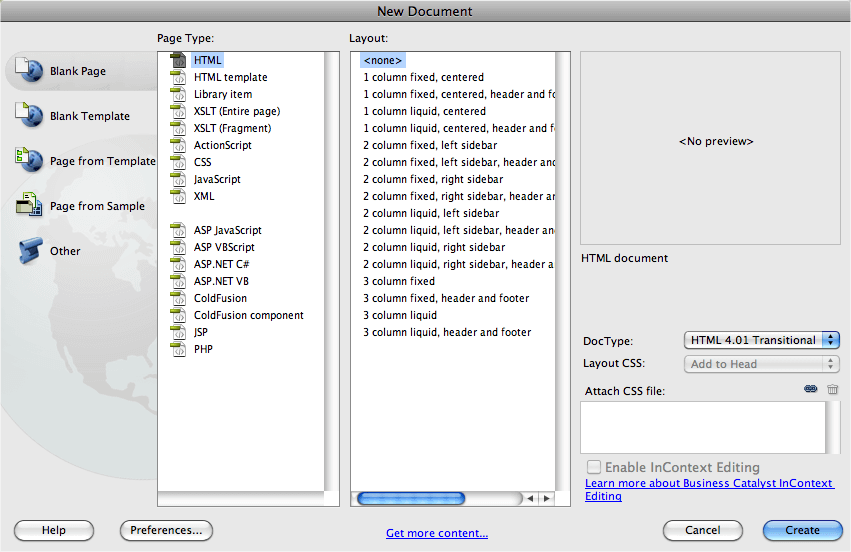Screen dimensions: 851x552
Task: Click the ASP VBScript file icon
Action: click(x=179, y=247)
